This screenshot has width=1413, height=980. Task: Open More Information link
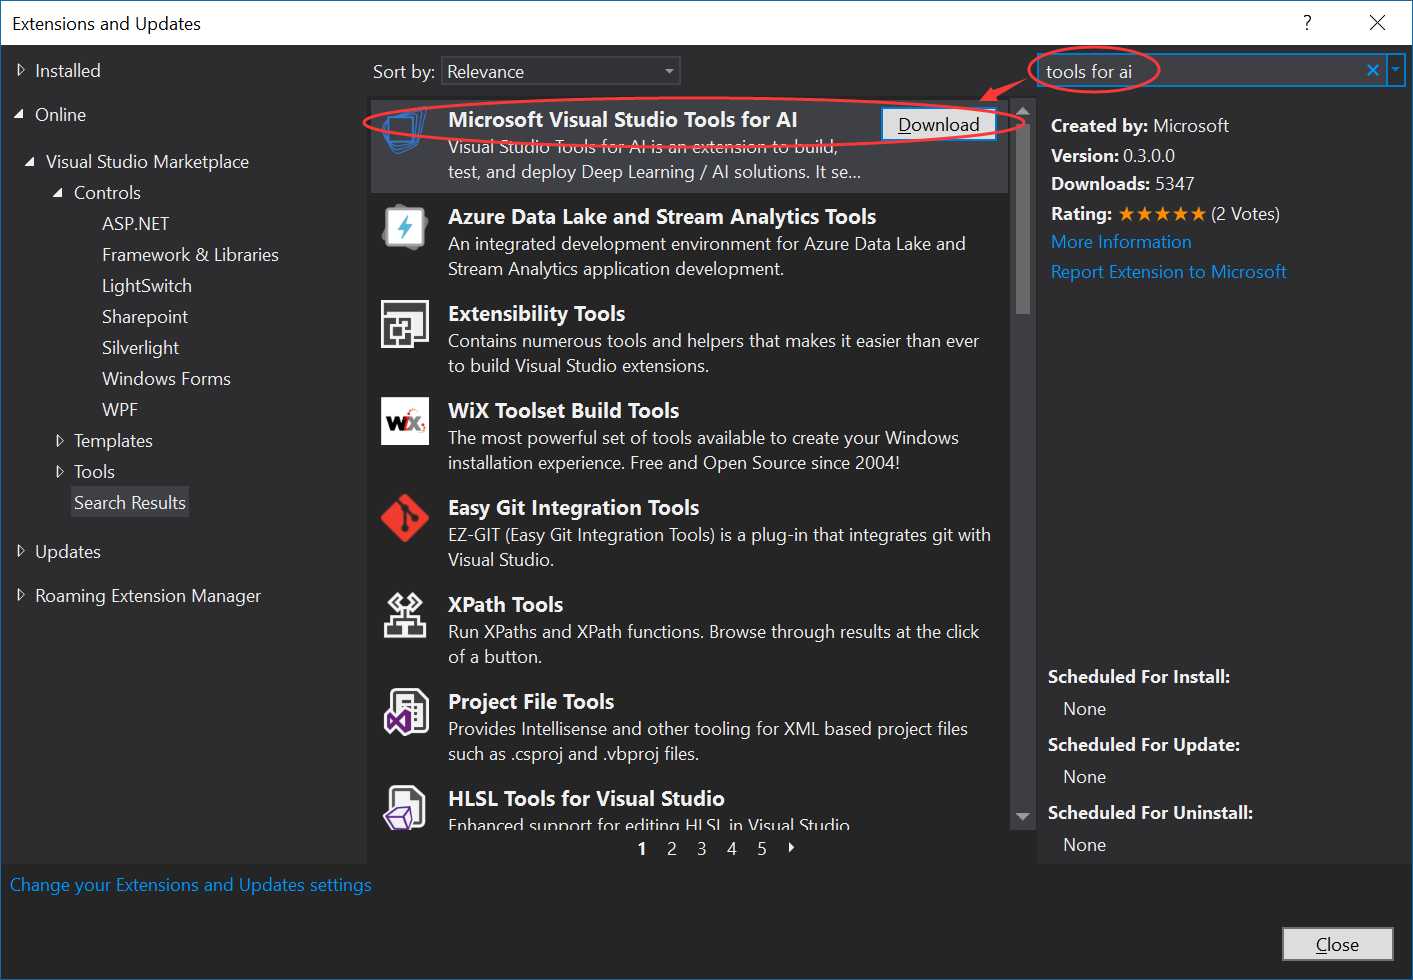click(1121, 241)
